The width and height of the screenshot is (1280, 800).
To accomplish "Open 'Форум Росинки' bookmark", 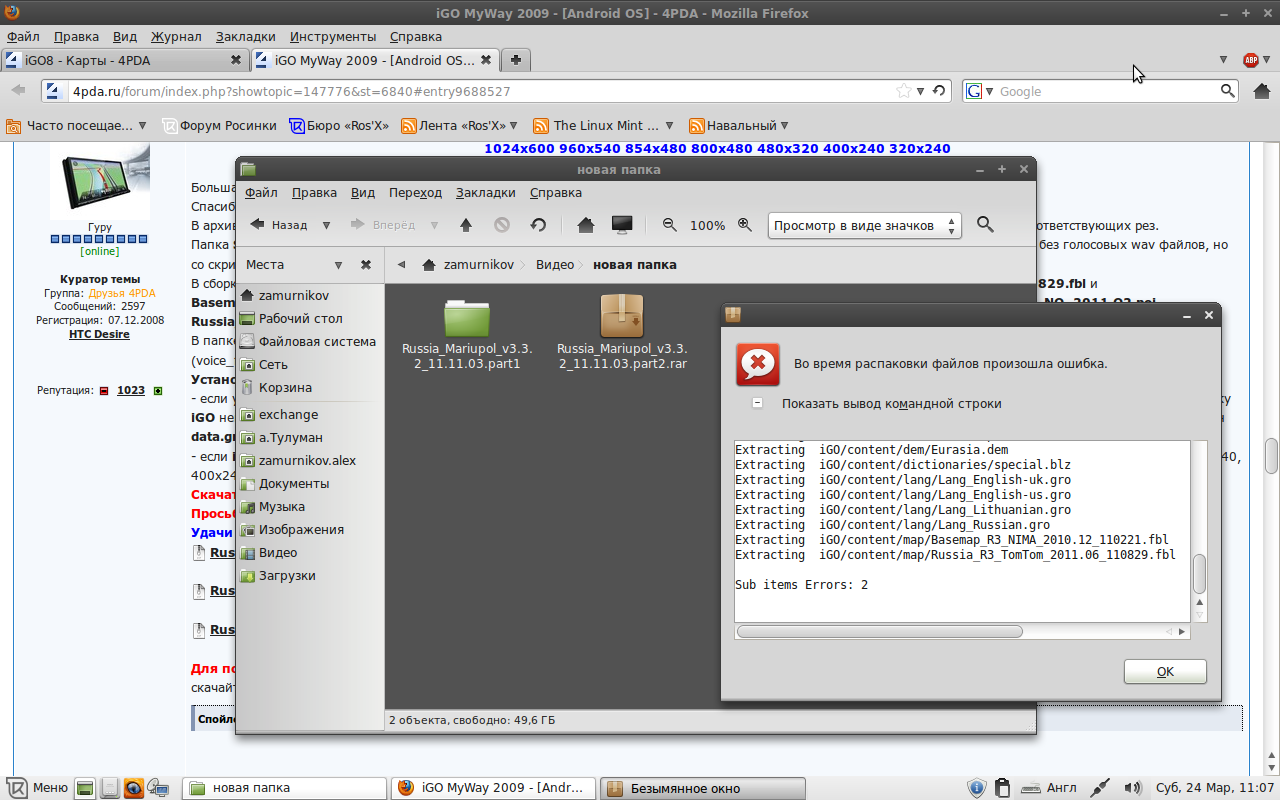I will (220, 126).
